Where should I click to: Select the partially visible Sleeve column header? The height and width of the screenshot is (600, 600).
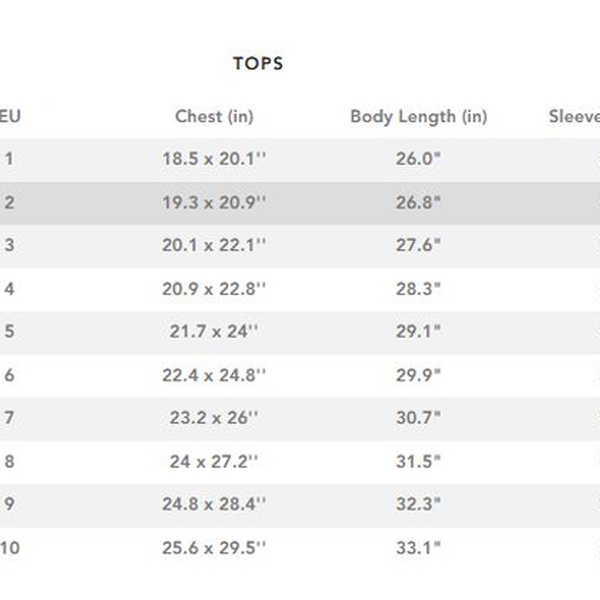574,116
